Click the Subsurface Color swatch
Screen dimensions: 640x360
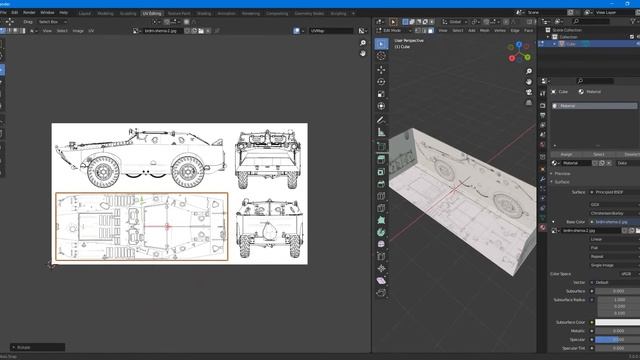pos(618,322)
